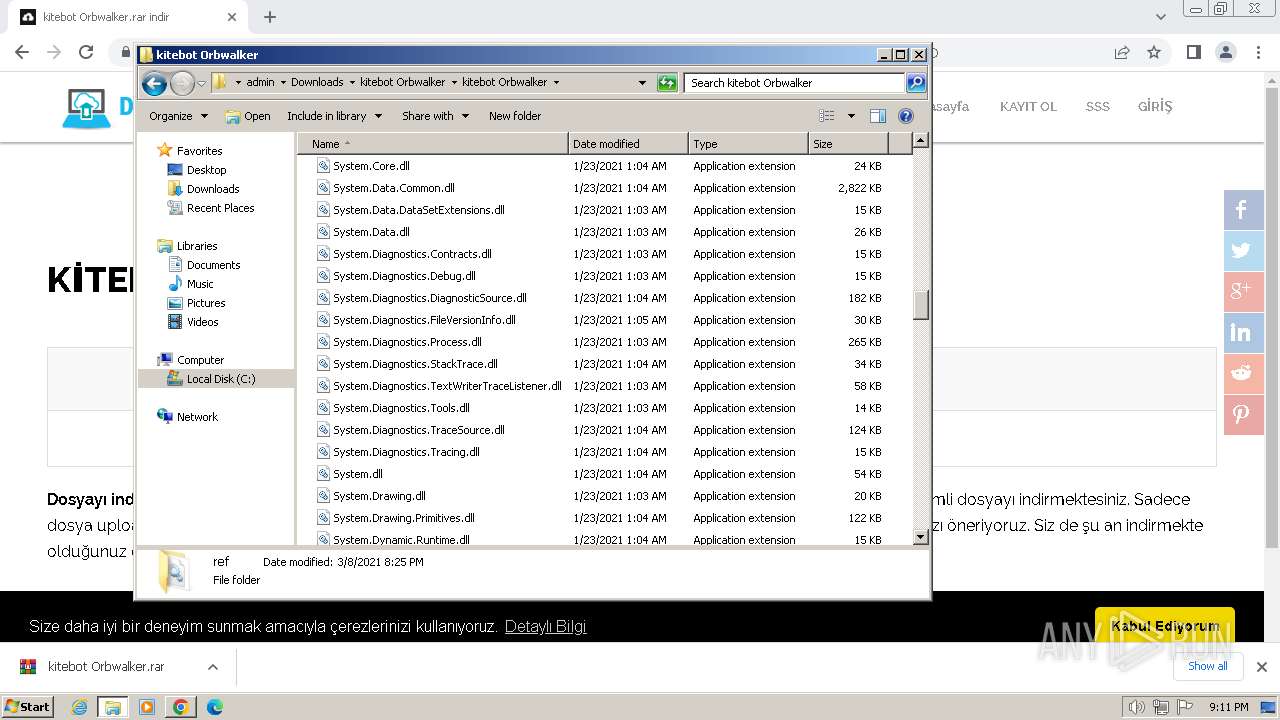Click New folder in toolbar

click(x=515, y=116)
